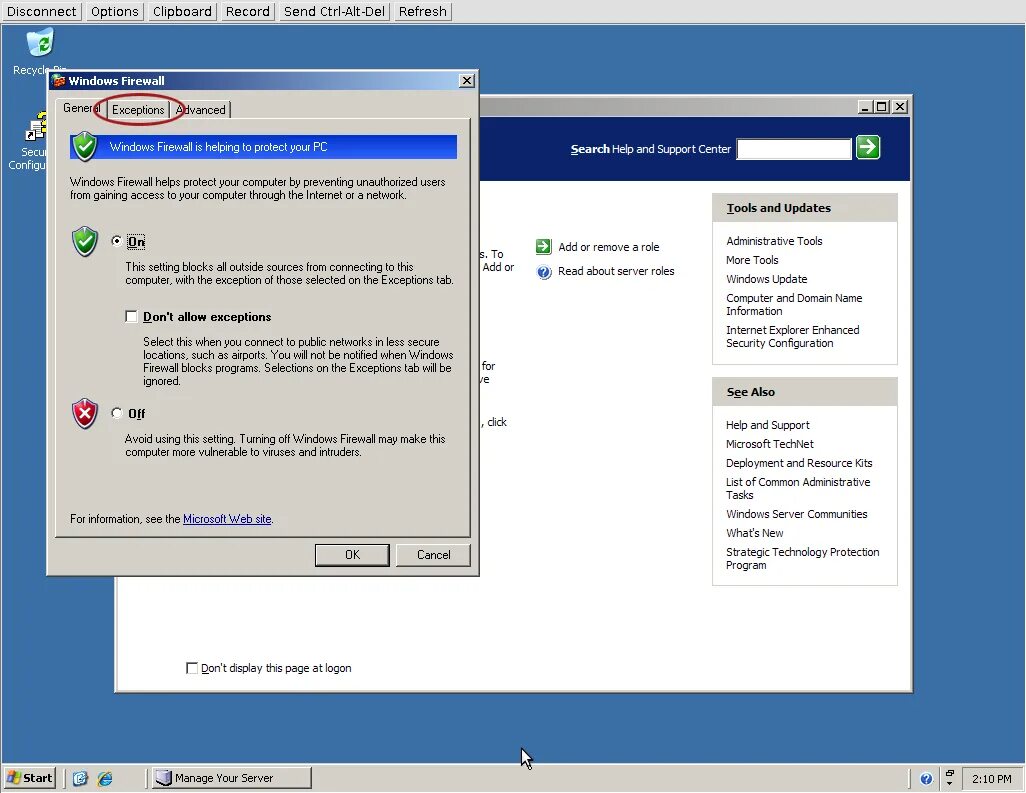Open Windows Server Communities link
This screenshot has width=1026, height=793.
pyautogui.click(x=796, y=514)
